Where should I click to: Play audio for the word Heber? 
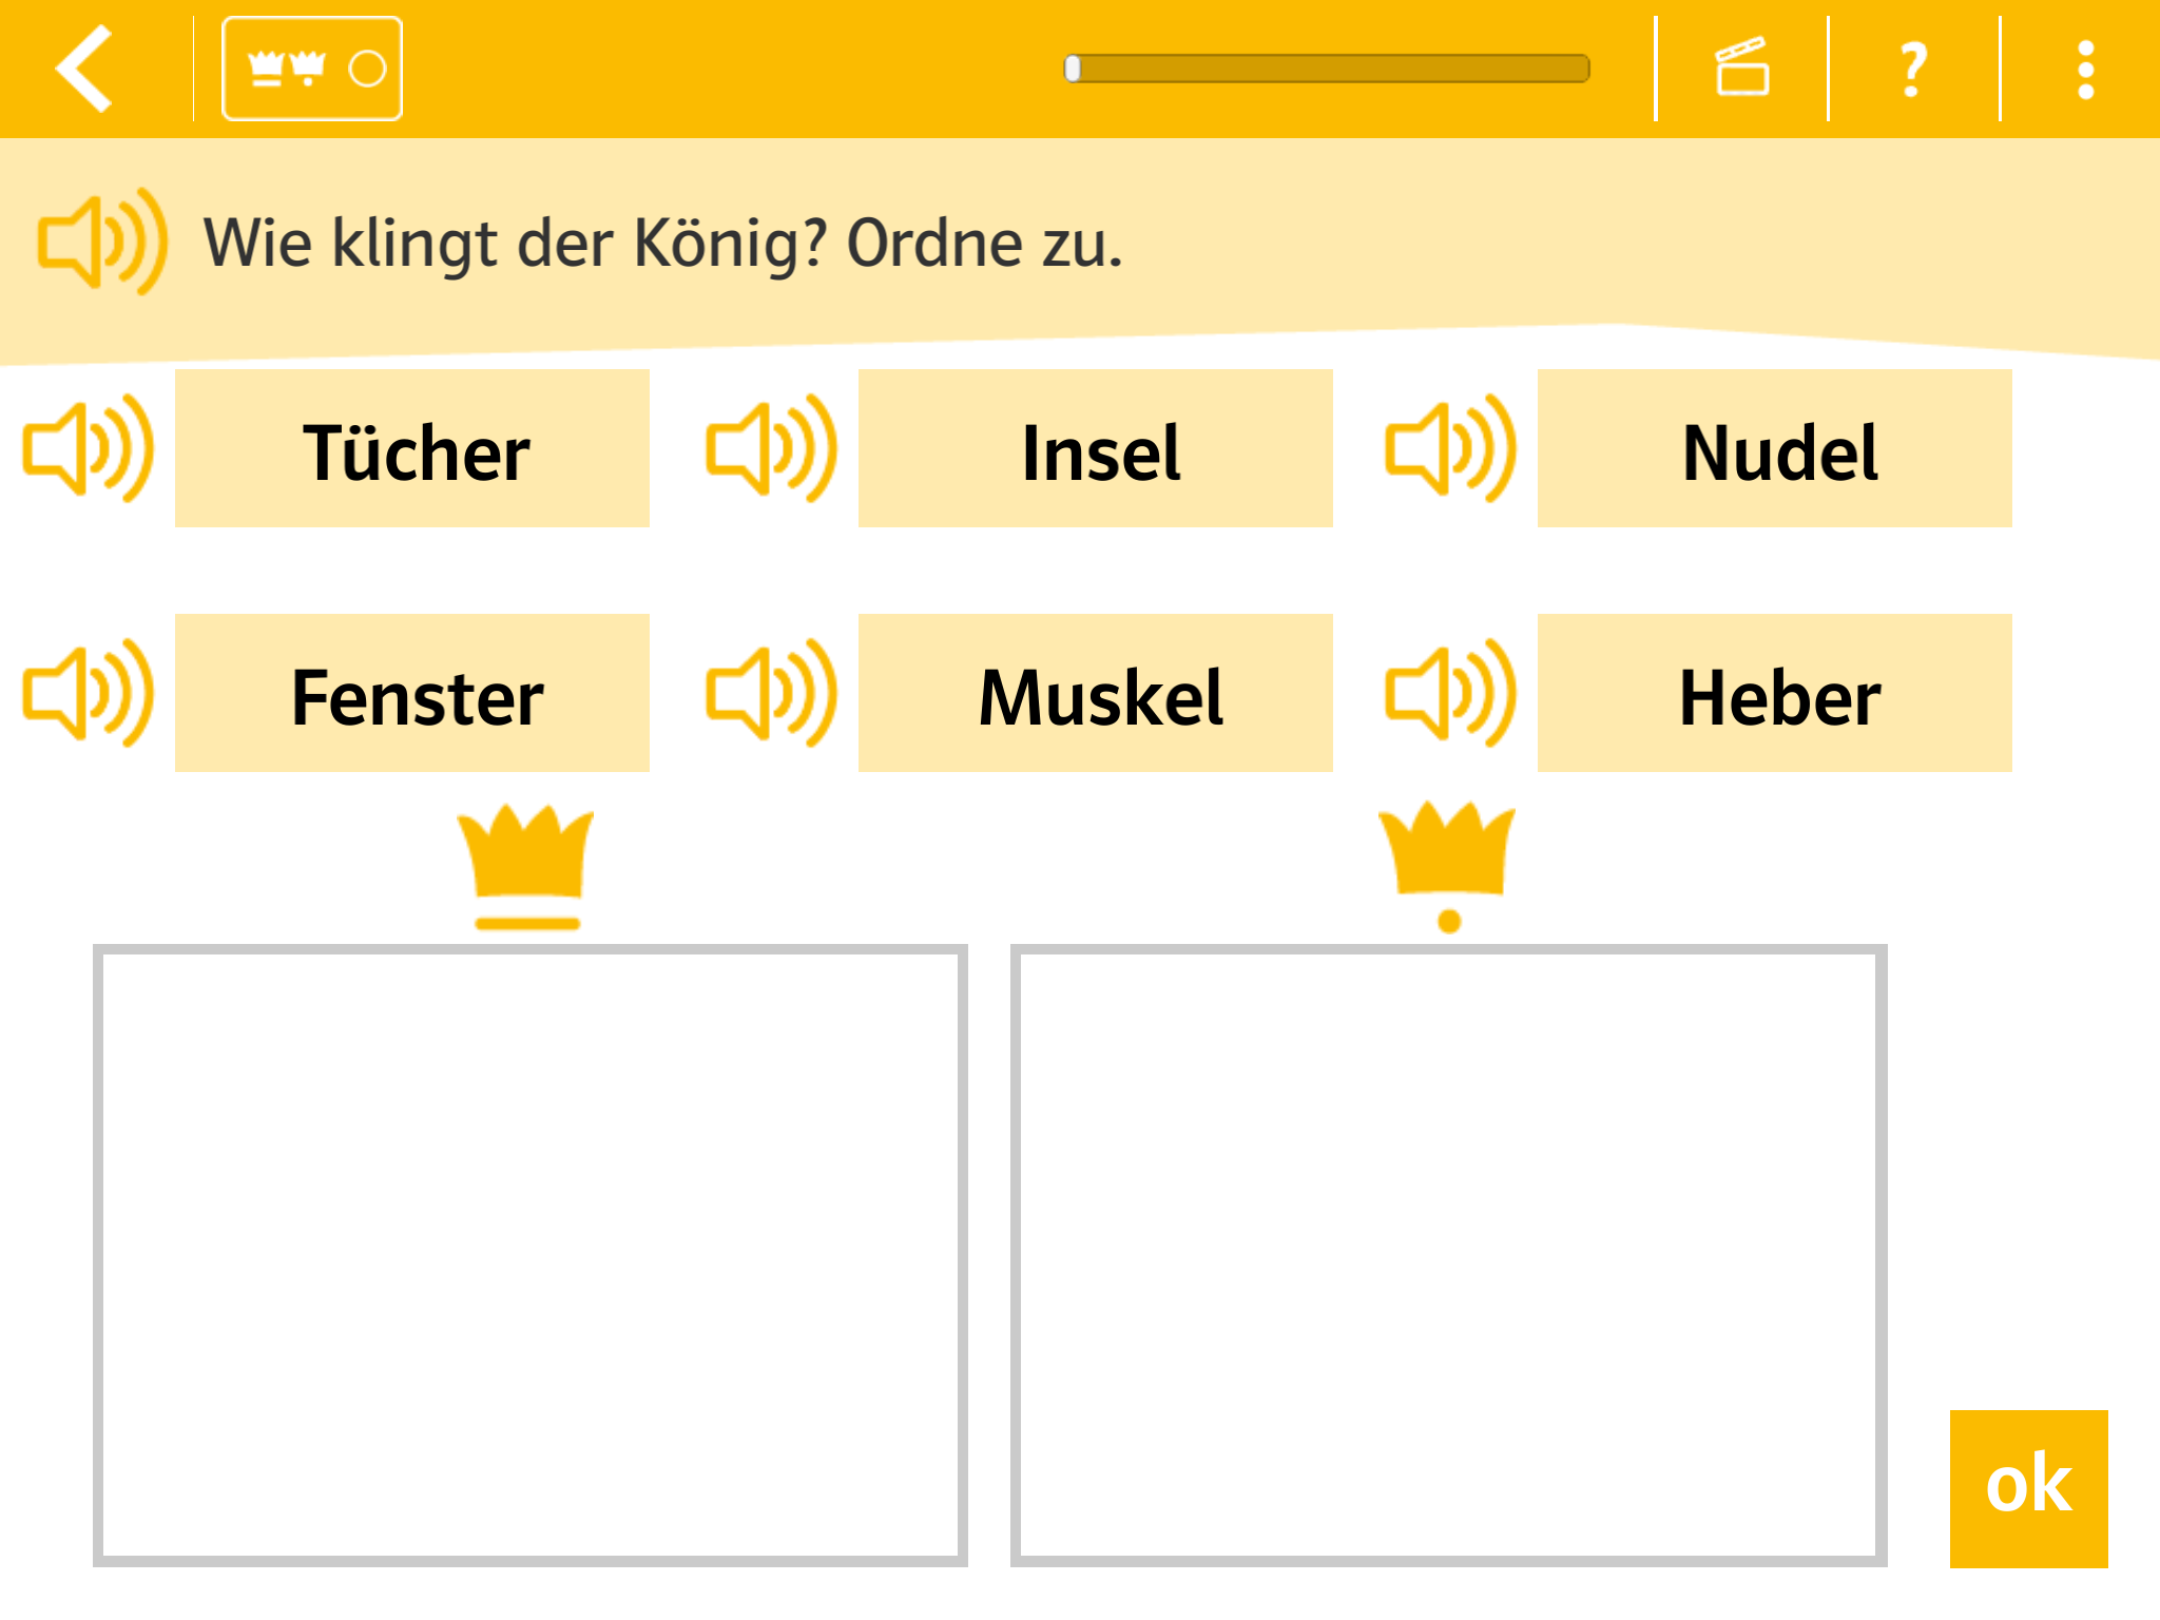tap(1451, 693)
